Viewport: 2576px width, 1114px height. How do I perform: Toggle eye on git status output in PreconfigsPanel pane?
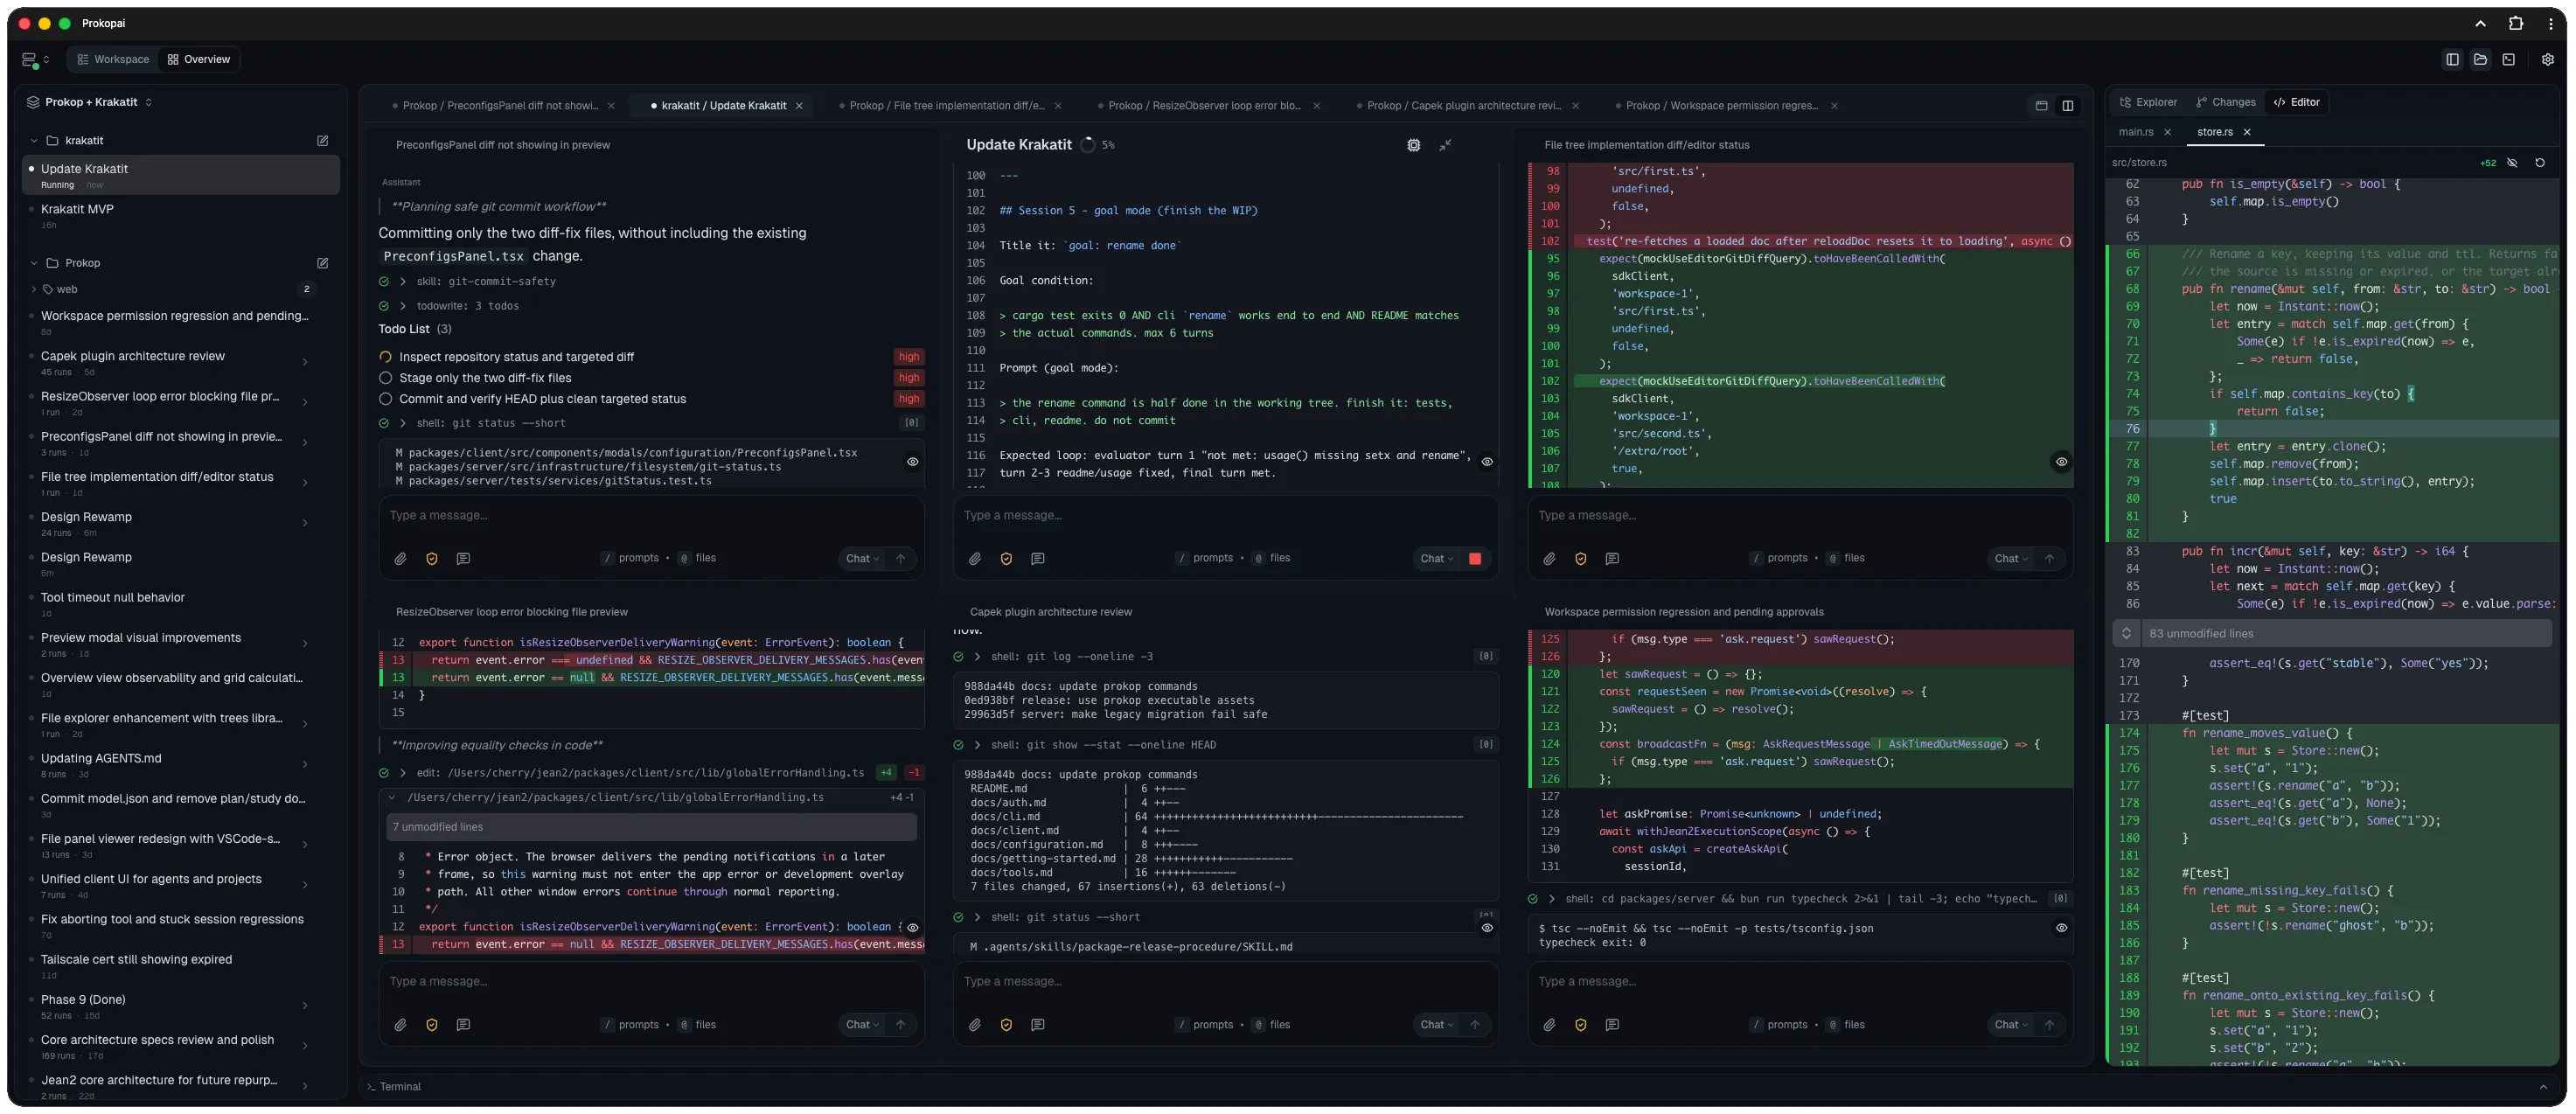(913, 462)
